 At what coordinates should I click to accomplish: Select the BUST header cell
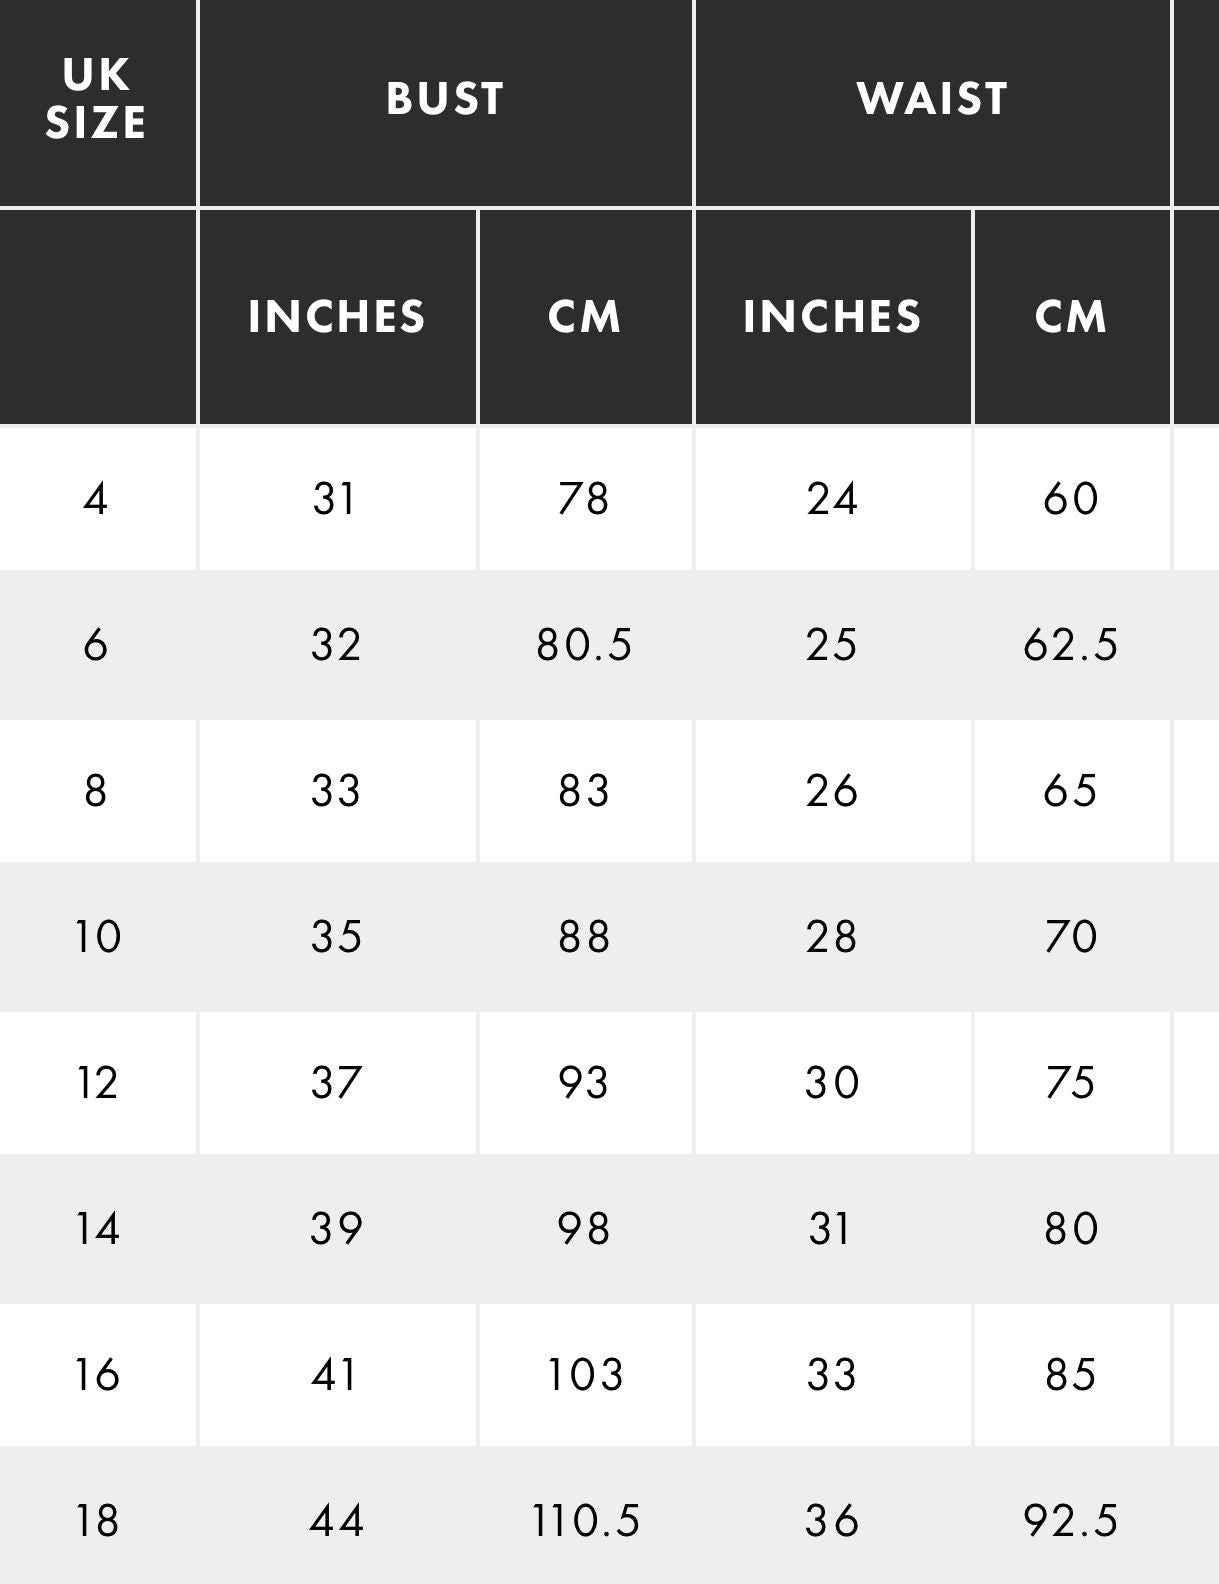pyautogui.click(x=445, y=99)
